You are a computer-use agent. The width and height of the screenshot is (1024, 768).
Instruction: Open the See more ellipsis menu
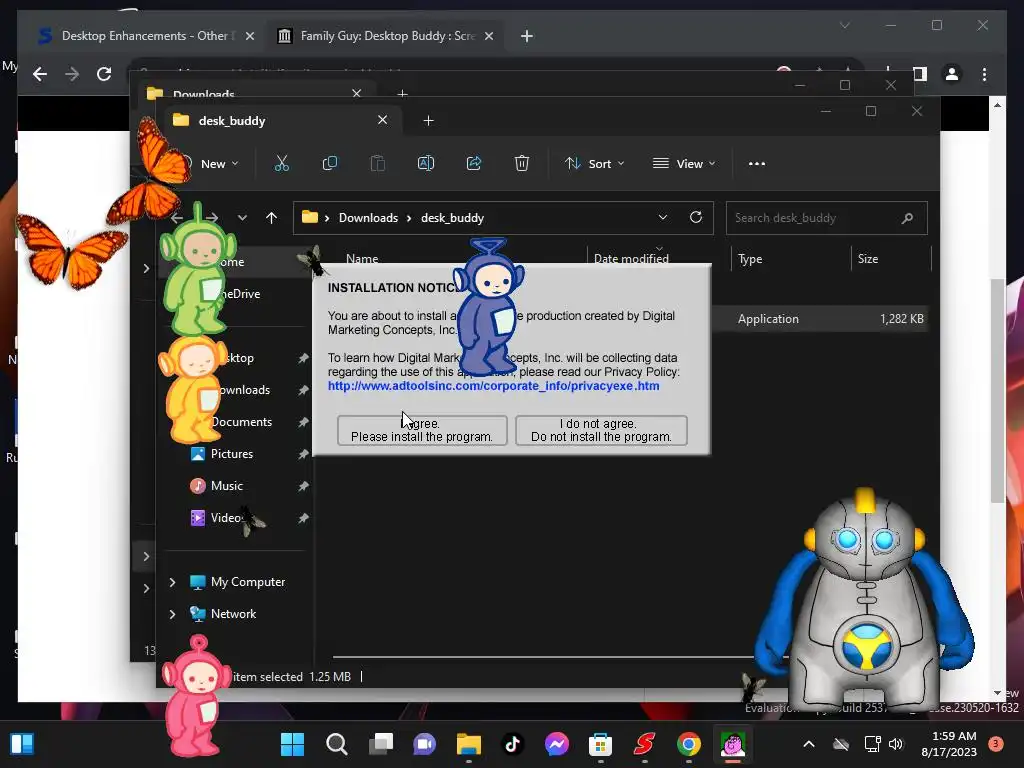pyautogui.click(x=757, y=164)
